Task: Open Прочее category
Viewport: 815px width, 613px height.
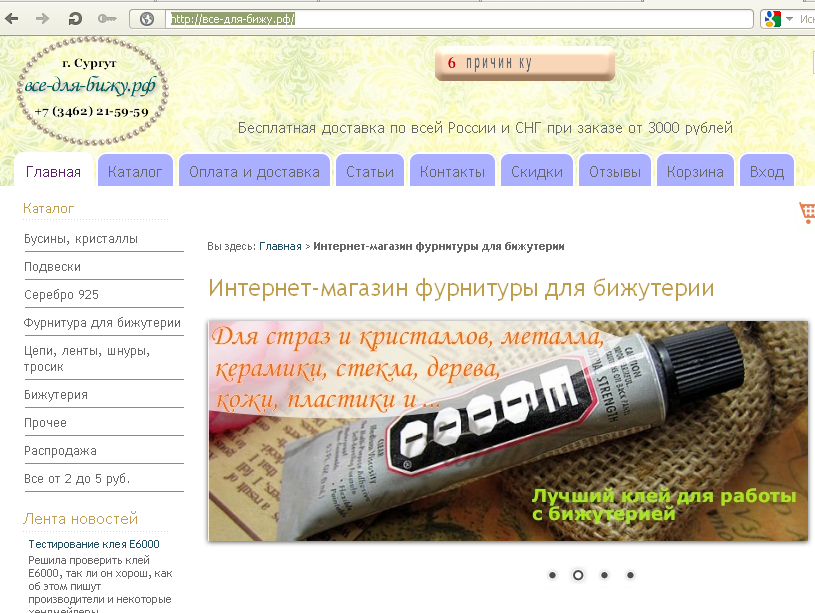Action: (x=45, y=423)
